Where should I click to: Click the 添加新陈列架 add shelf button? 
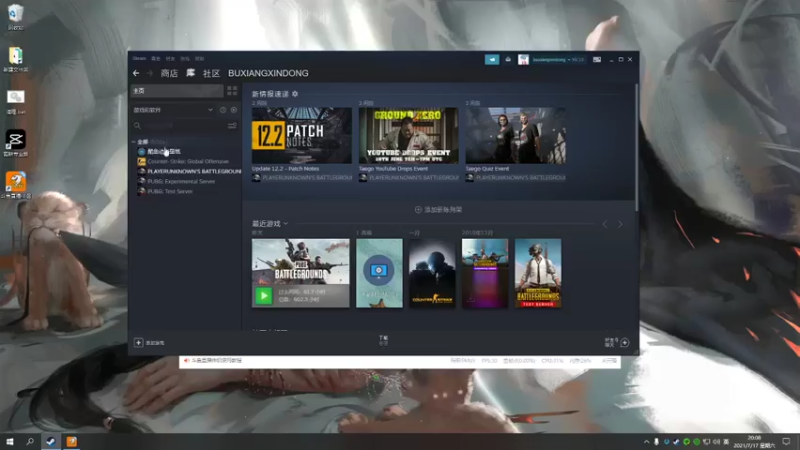[x=438, y=210]
